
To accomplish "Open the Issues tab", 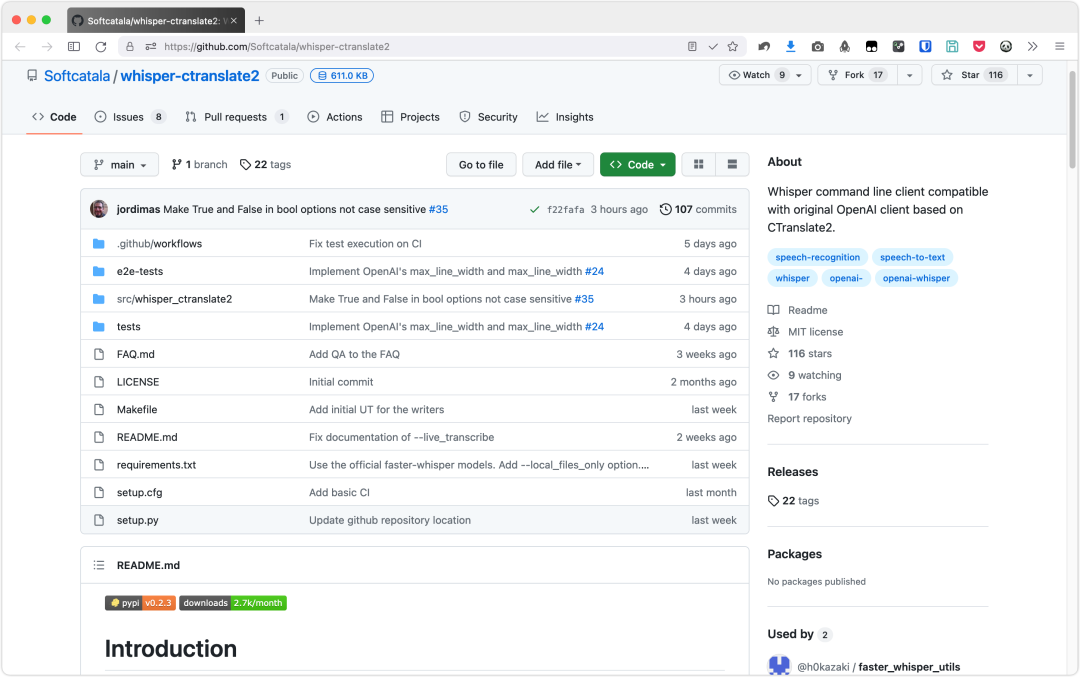I will [x=130, y=117].
